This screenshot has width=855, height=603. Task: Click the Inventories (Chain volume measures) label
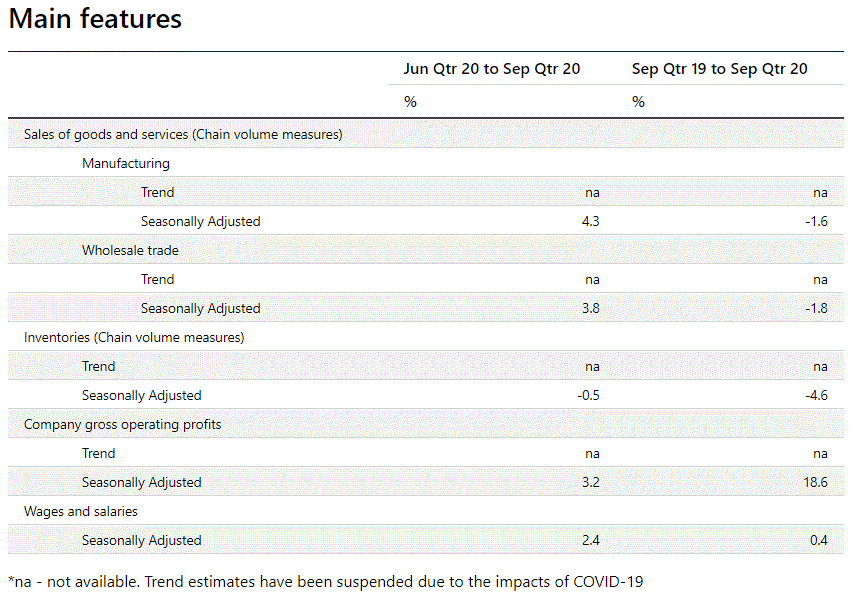click(134, 337)
